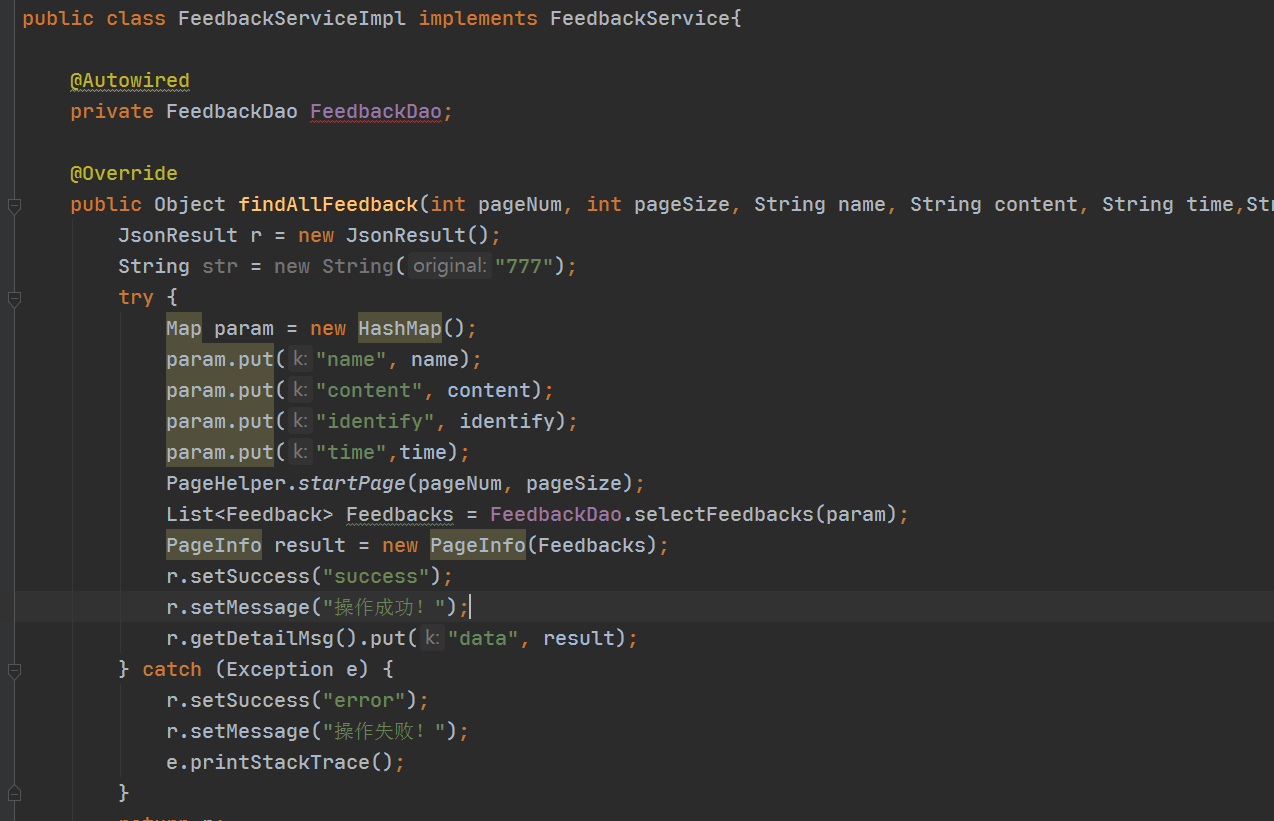
Task: Click the findAllFeedback method name
Action: 328,204
